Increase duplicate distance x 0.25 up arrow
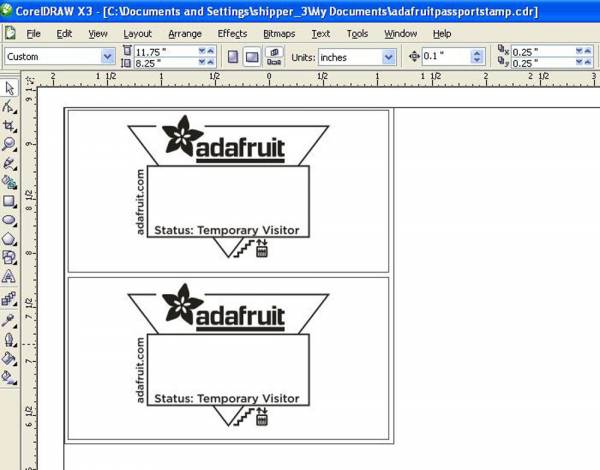Screen dimensions: 600x470 click(588, 51)
